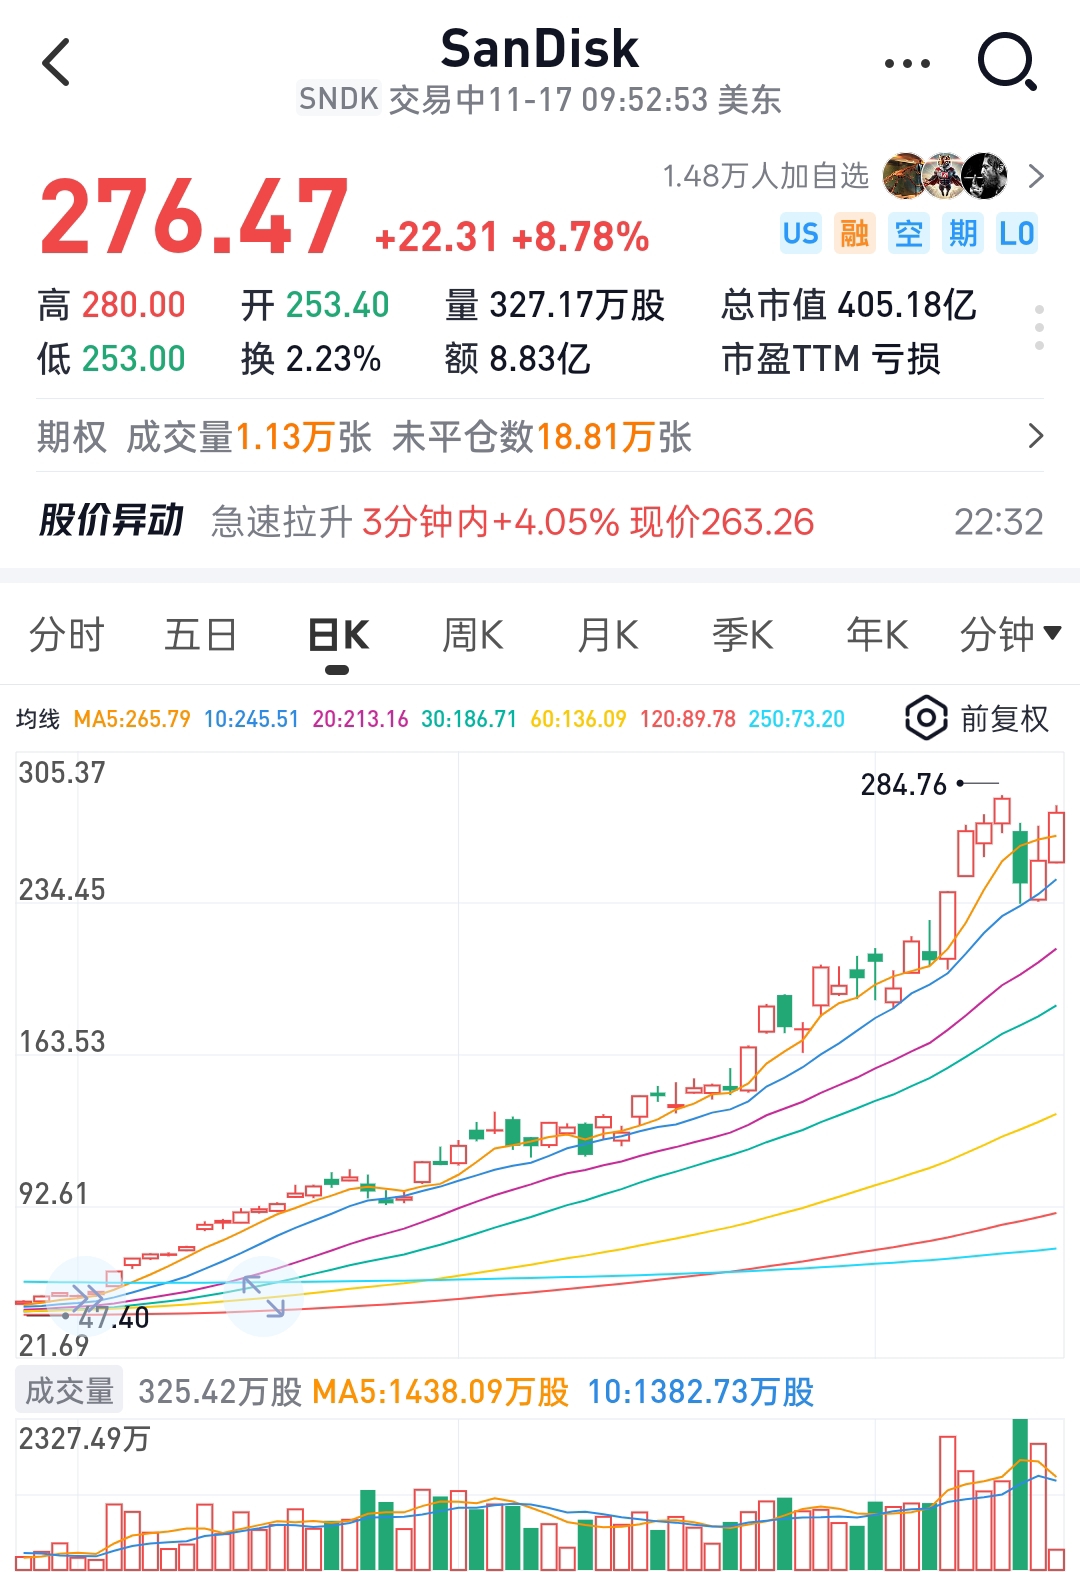Switch to the 五日 tab
1080x1572 pixels.
200,634
